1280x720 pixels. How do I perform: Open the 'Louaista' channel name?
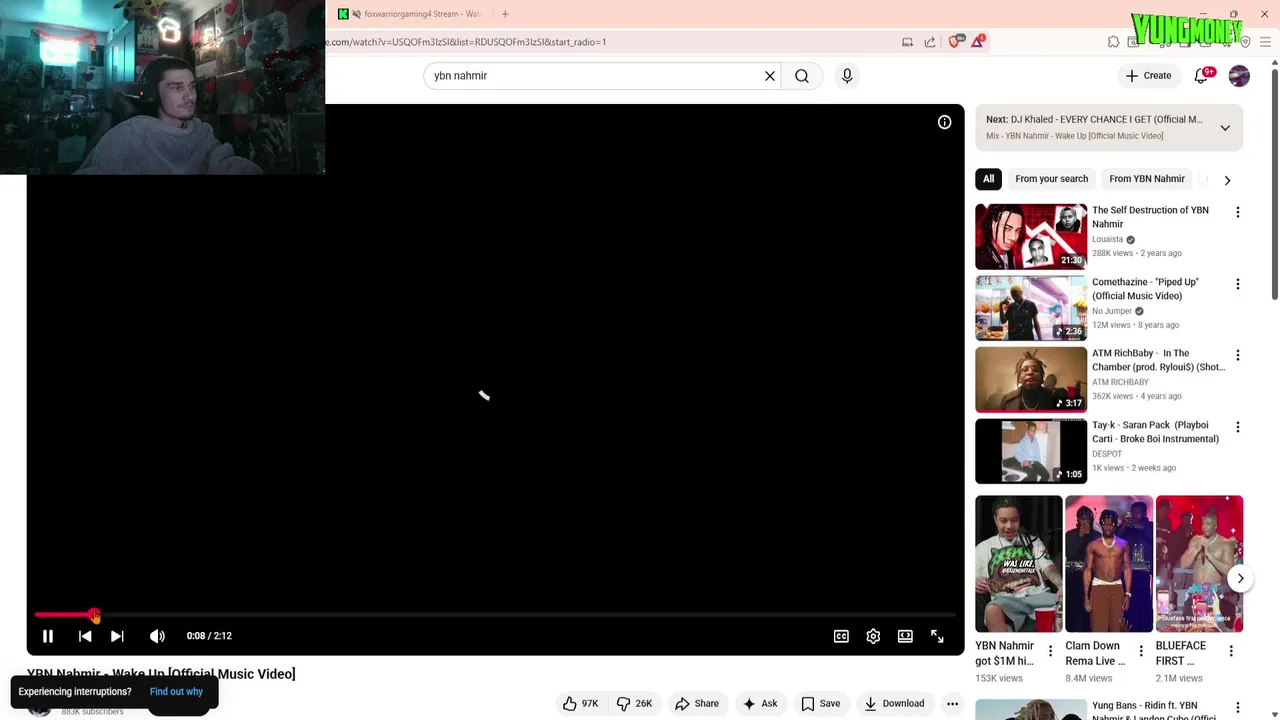coord(1107,240)
